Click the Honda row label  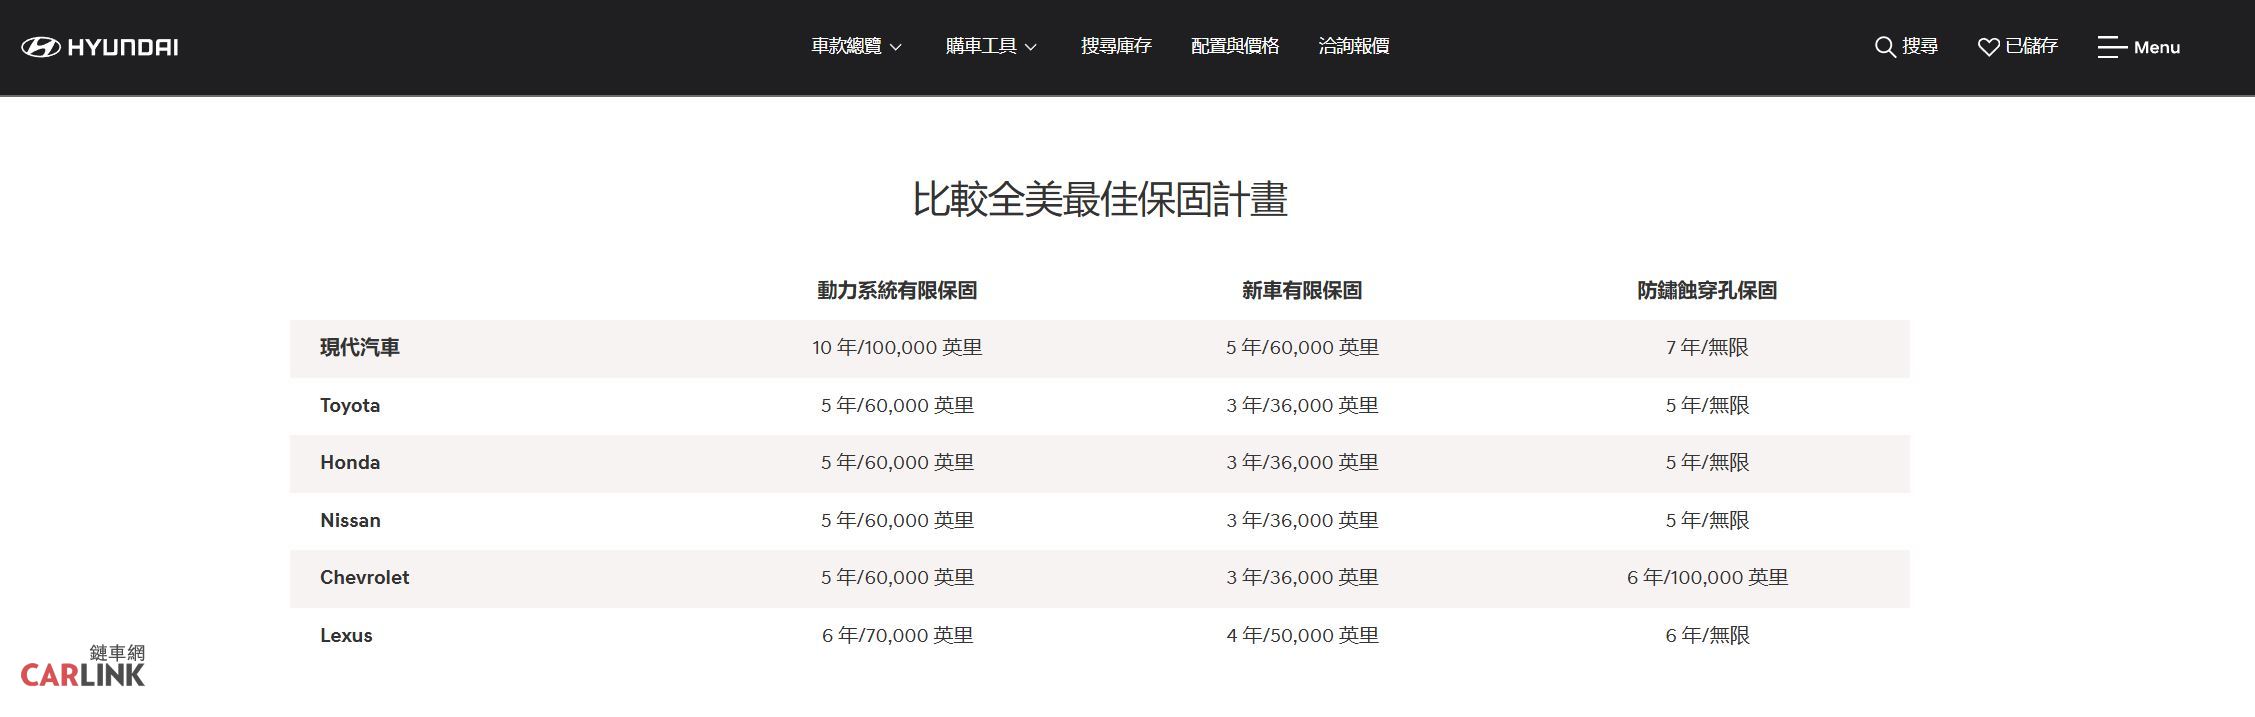350,462
